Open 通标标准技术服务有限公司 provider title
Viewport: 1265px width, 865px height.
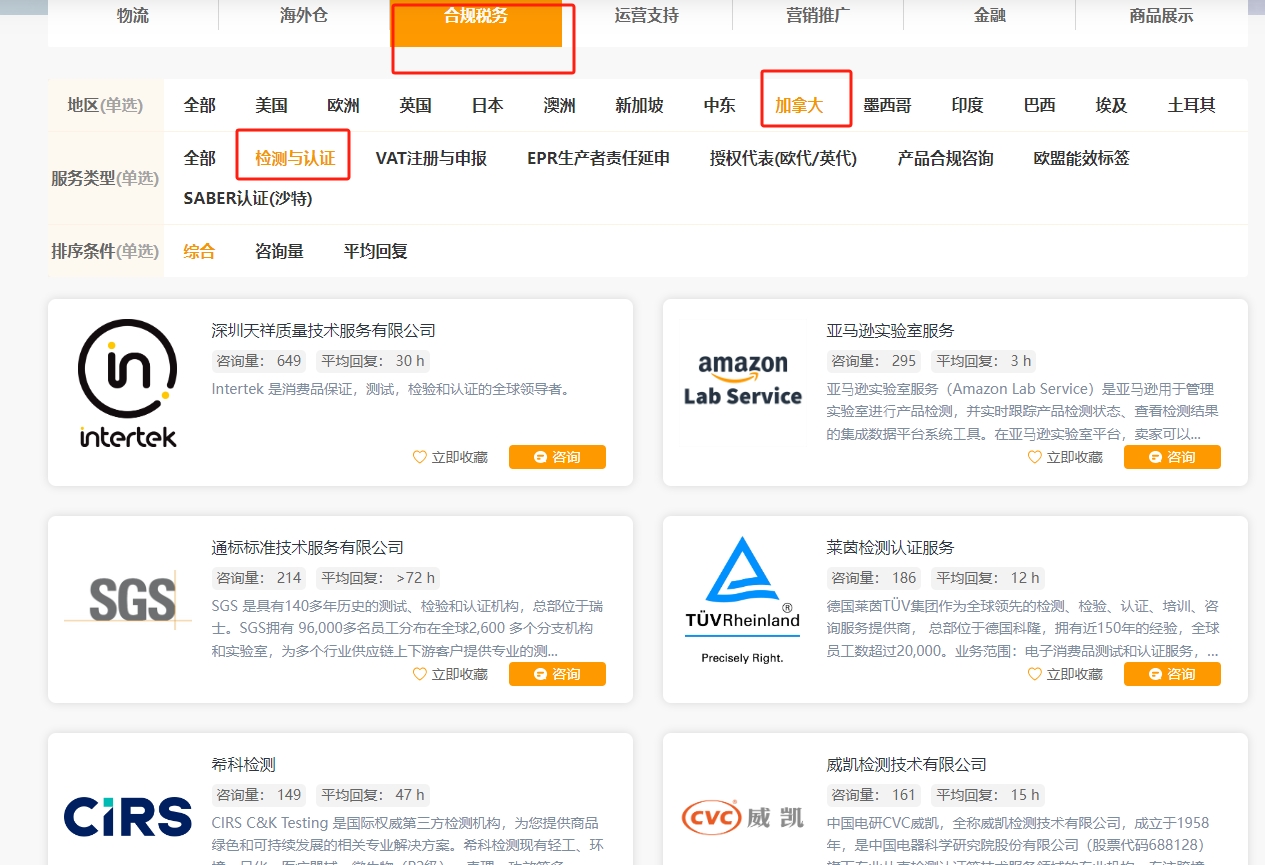click(308, 547)
